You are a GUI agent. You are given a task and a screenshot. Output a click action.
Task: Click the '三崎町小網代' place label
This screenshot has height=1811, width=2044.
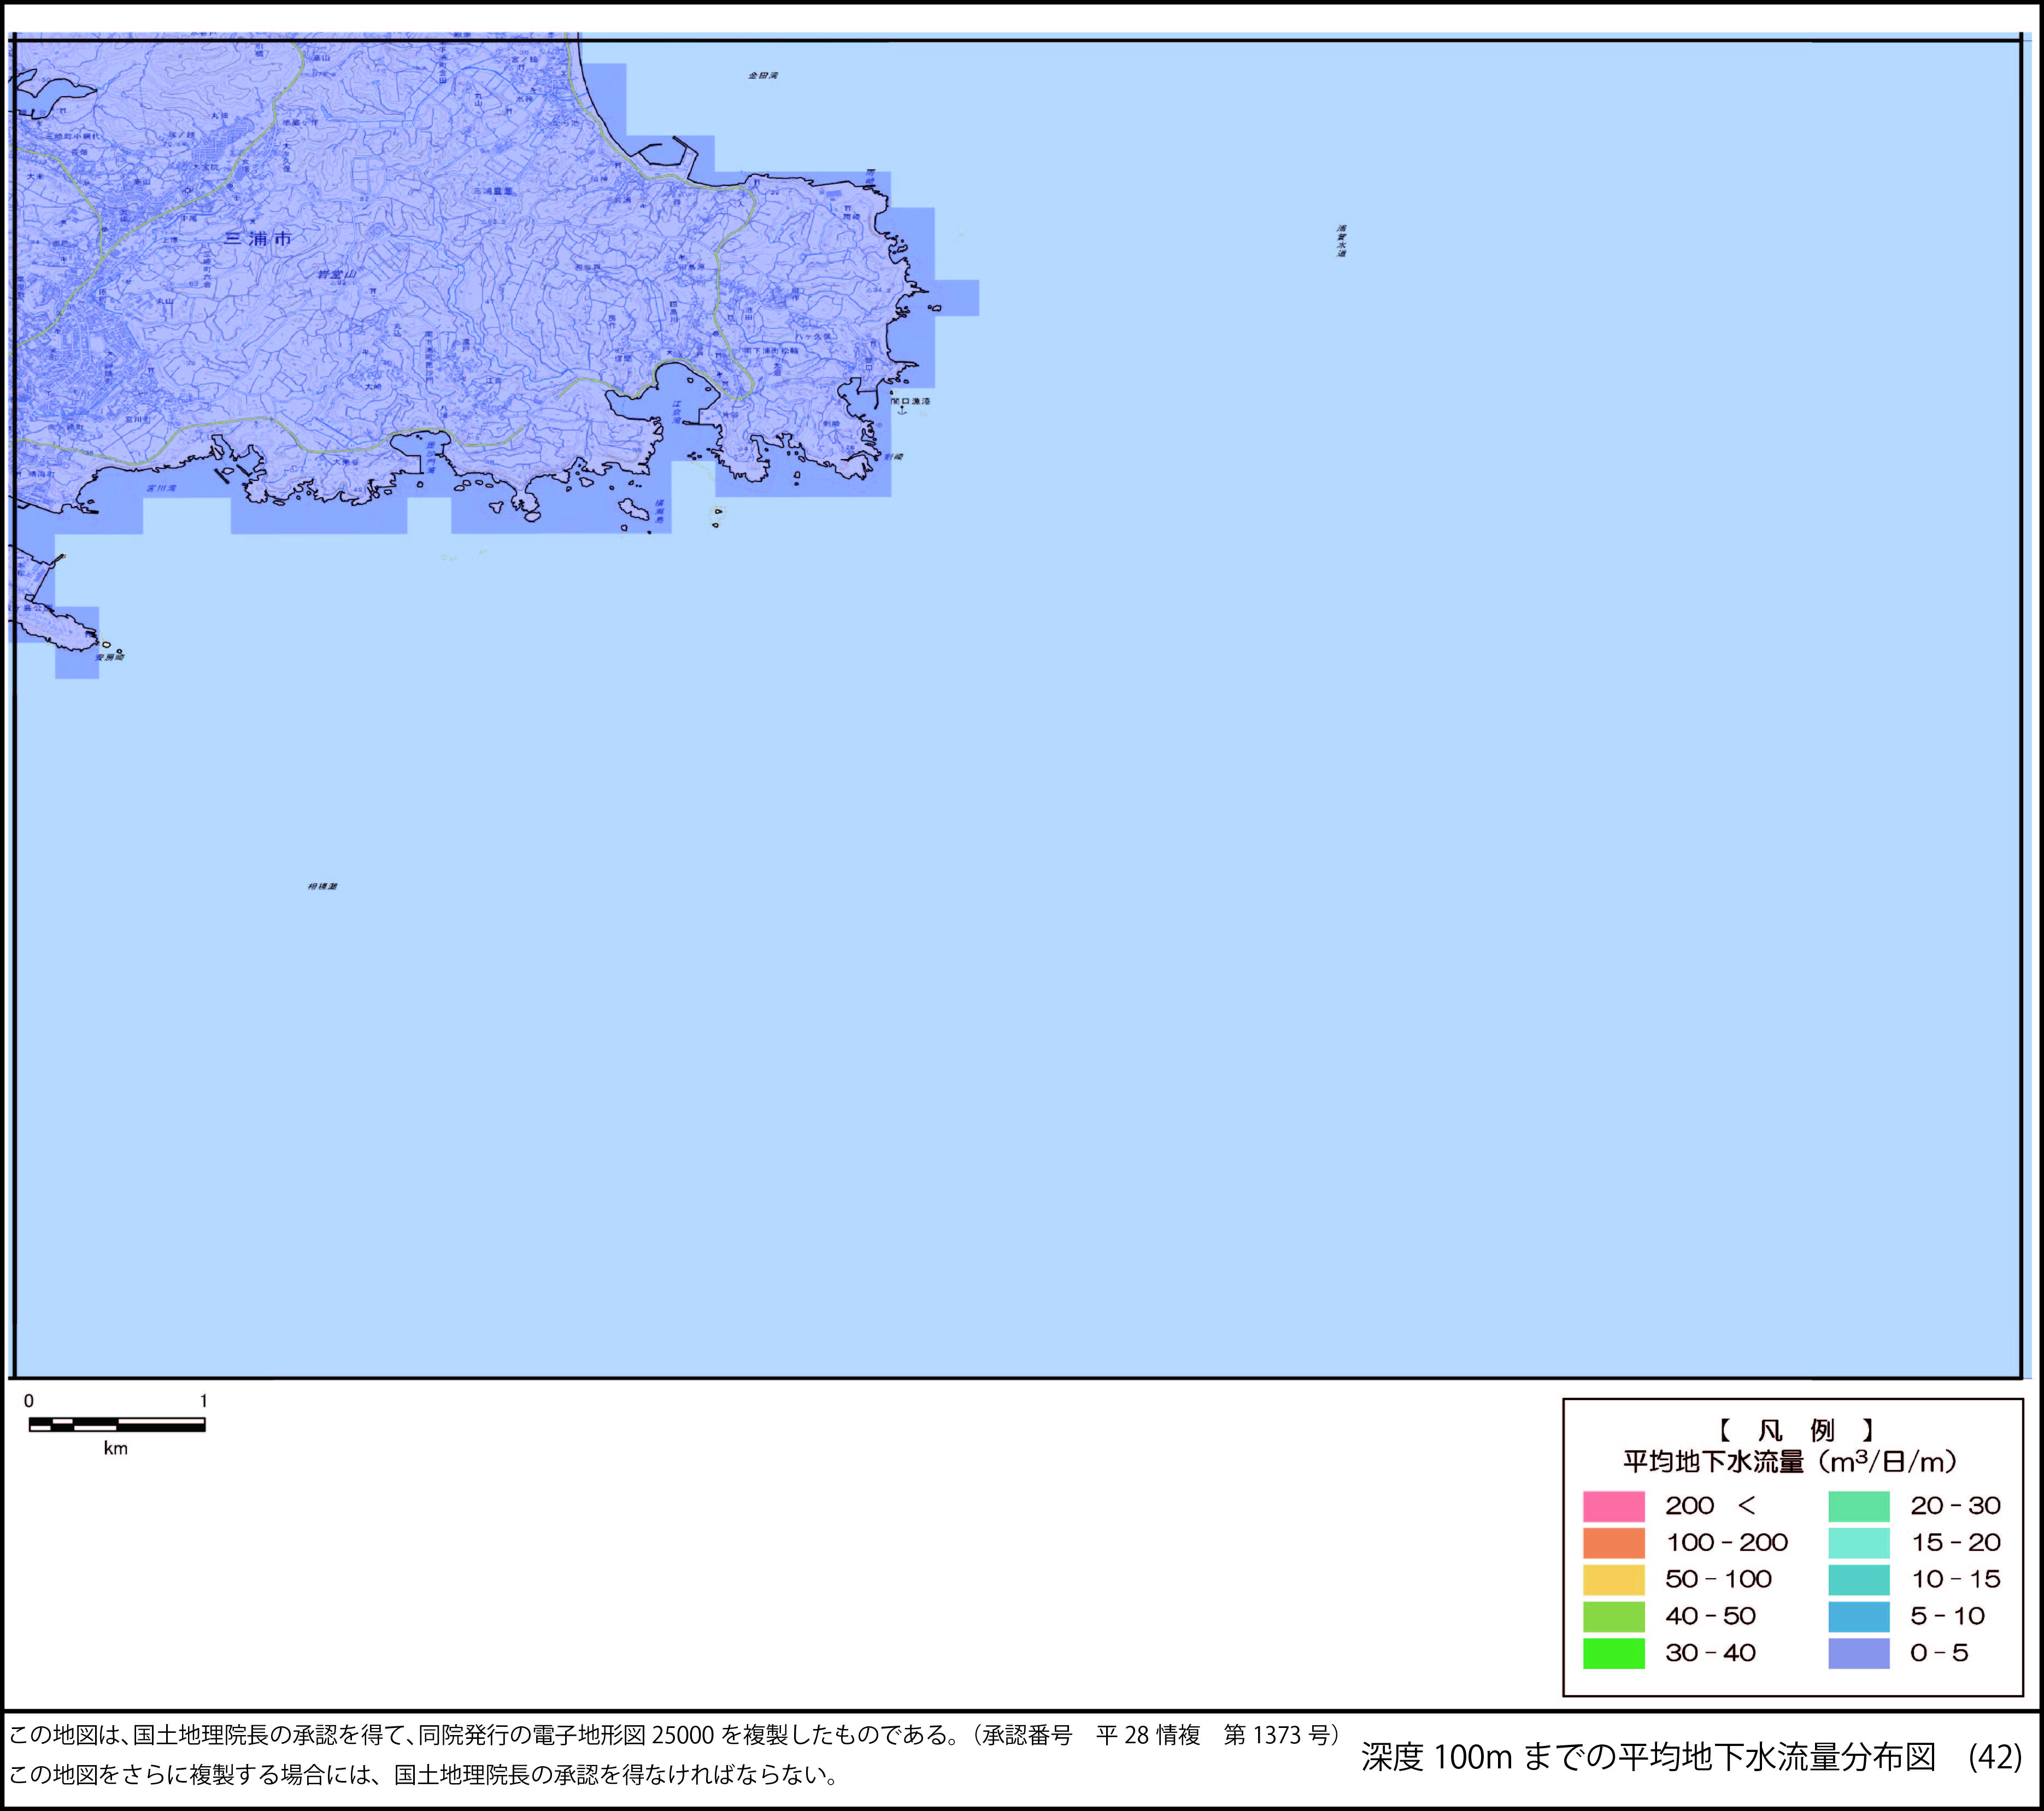point(72,136)
